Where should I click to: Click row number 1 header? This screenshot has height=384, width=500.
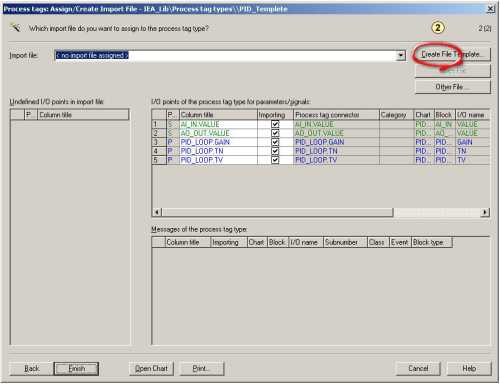(159, 124)
